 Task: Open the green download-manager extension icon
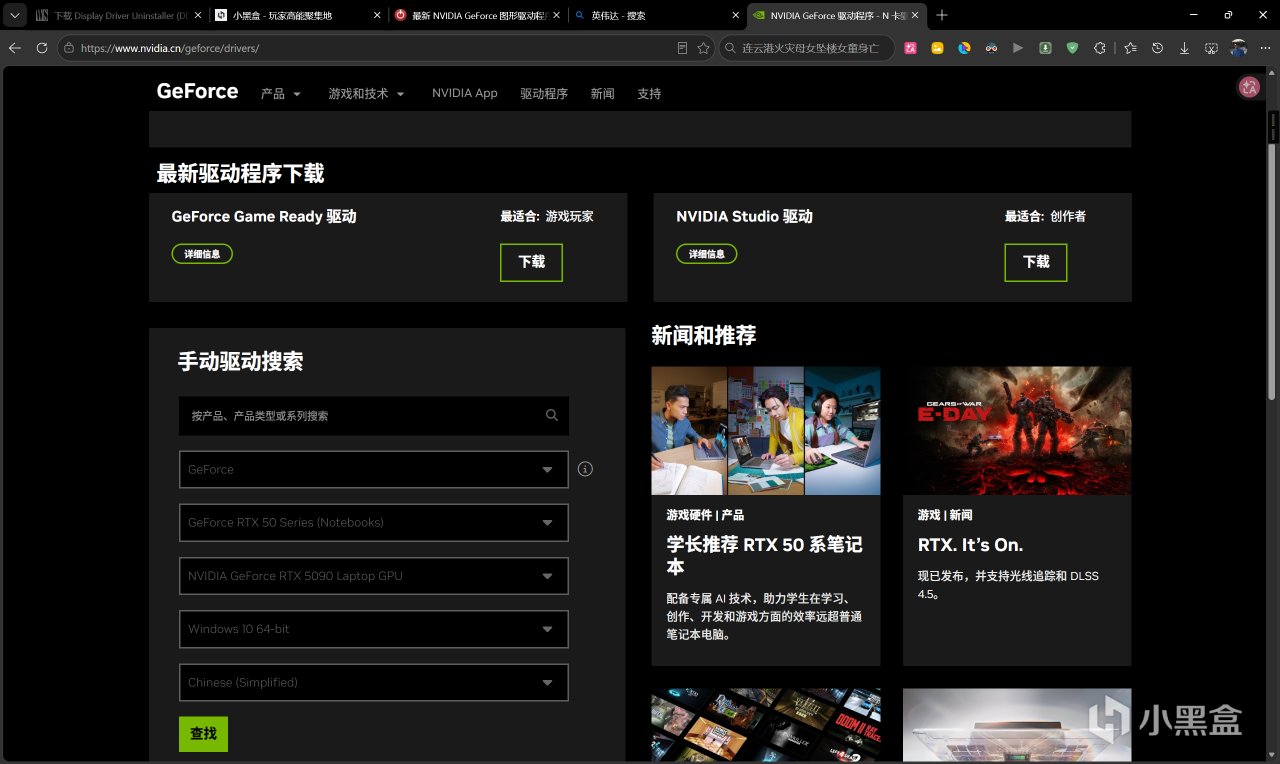click(x=1045, y=48)
